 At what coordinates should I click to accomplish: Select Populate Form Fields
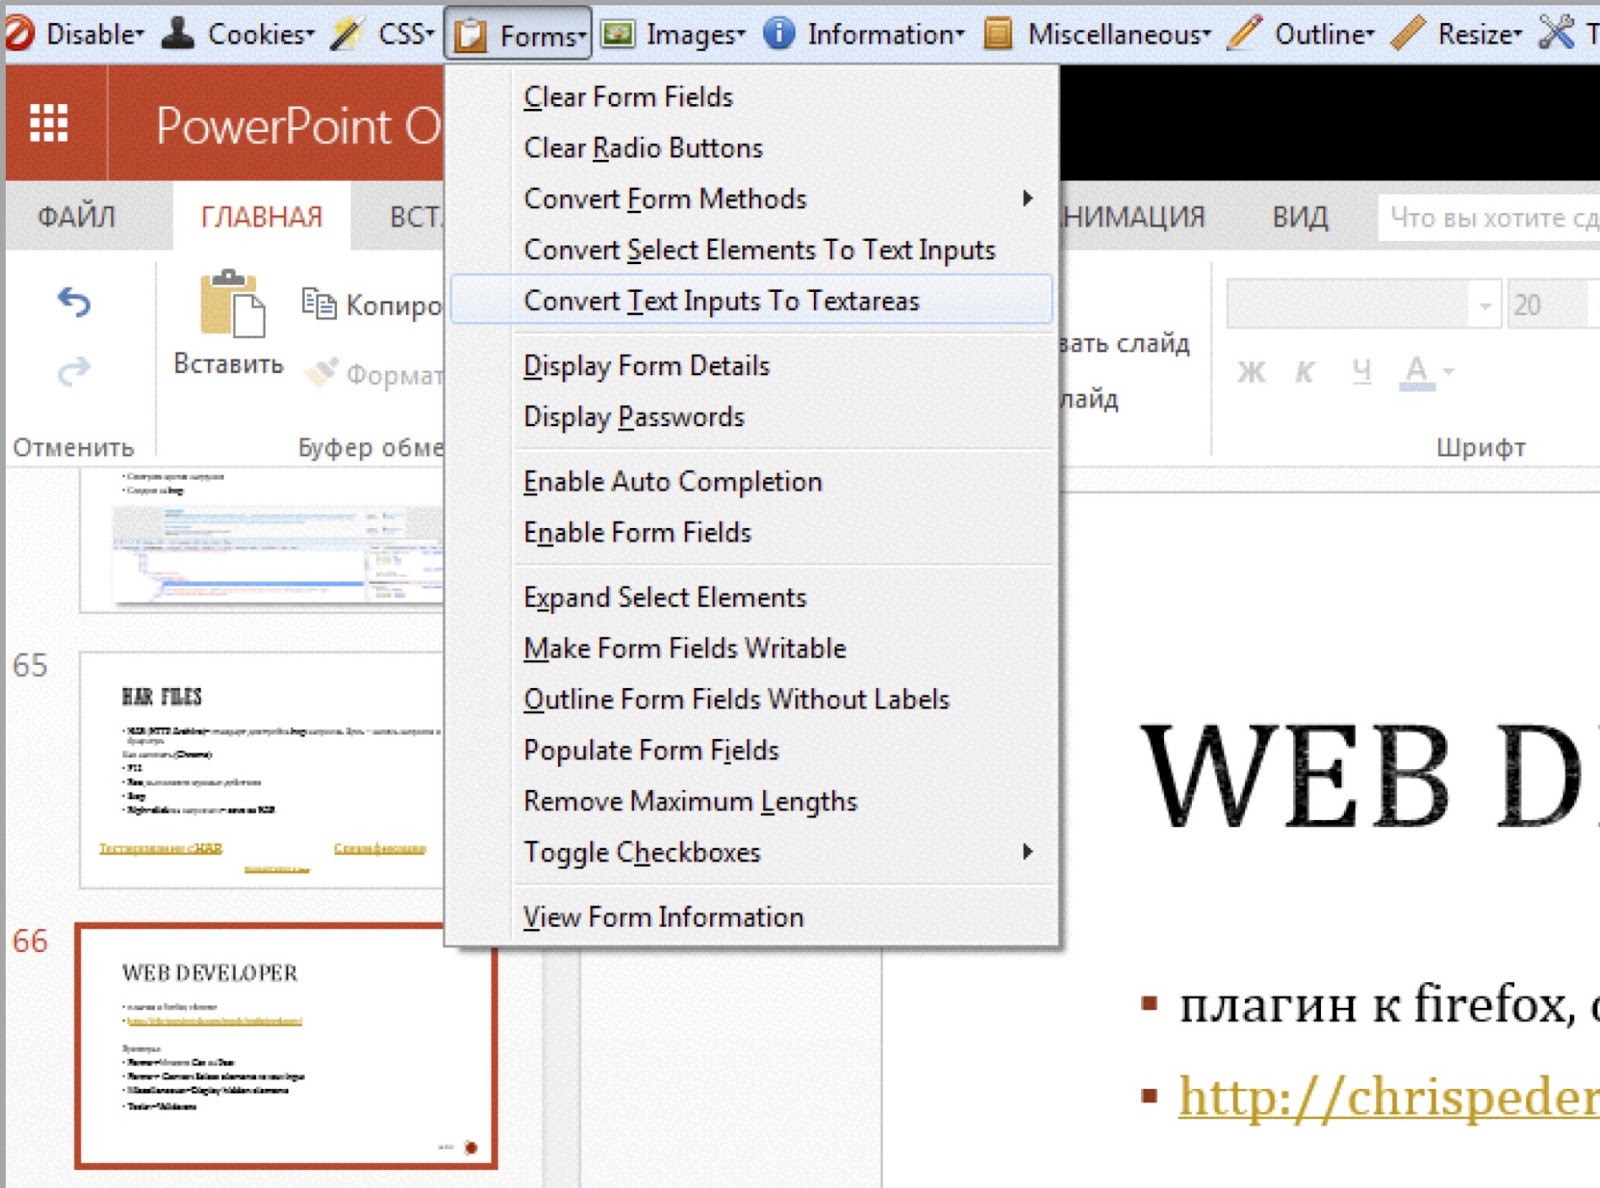[752, 751]
